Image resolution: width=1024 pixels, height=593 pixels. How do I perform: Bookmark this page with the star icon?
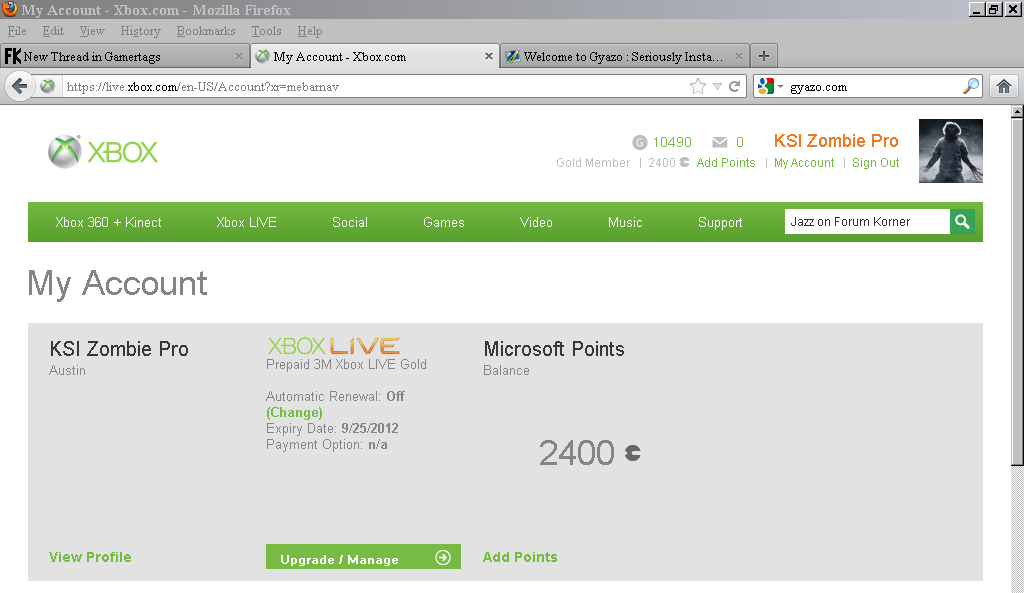tap(697, 86)
